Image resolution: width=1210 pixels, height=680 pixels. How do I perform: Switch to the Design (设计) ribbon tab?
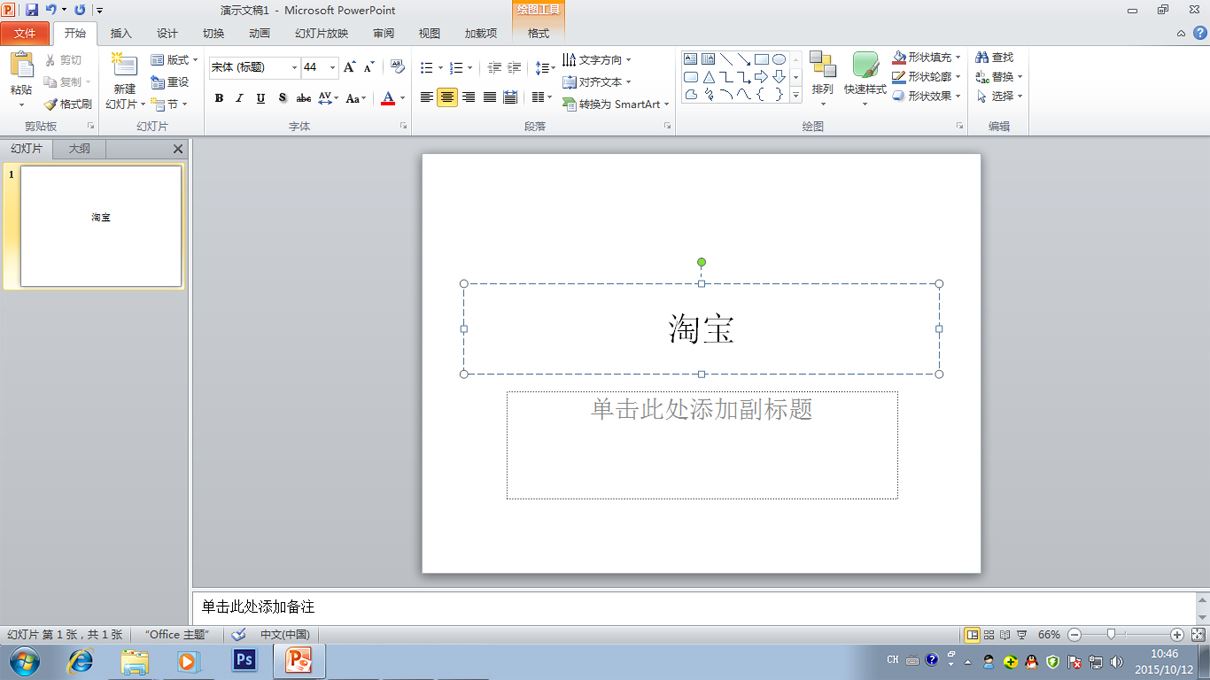tap(167, 33)
